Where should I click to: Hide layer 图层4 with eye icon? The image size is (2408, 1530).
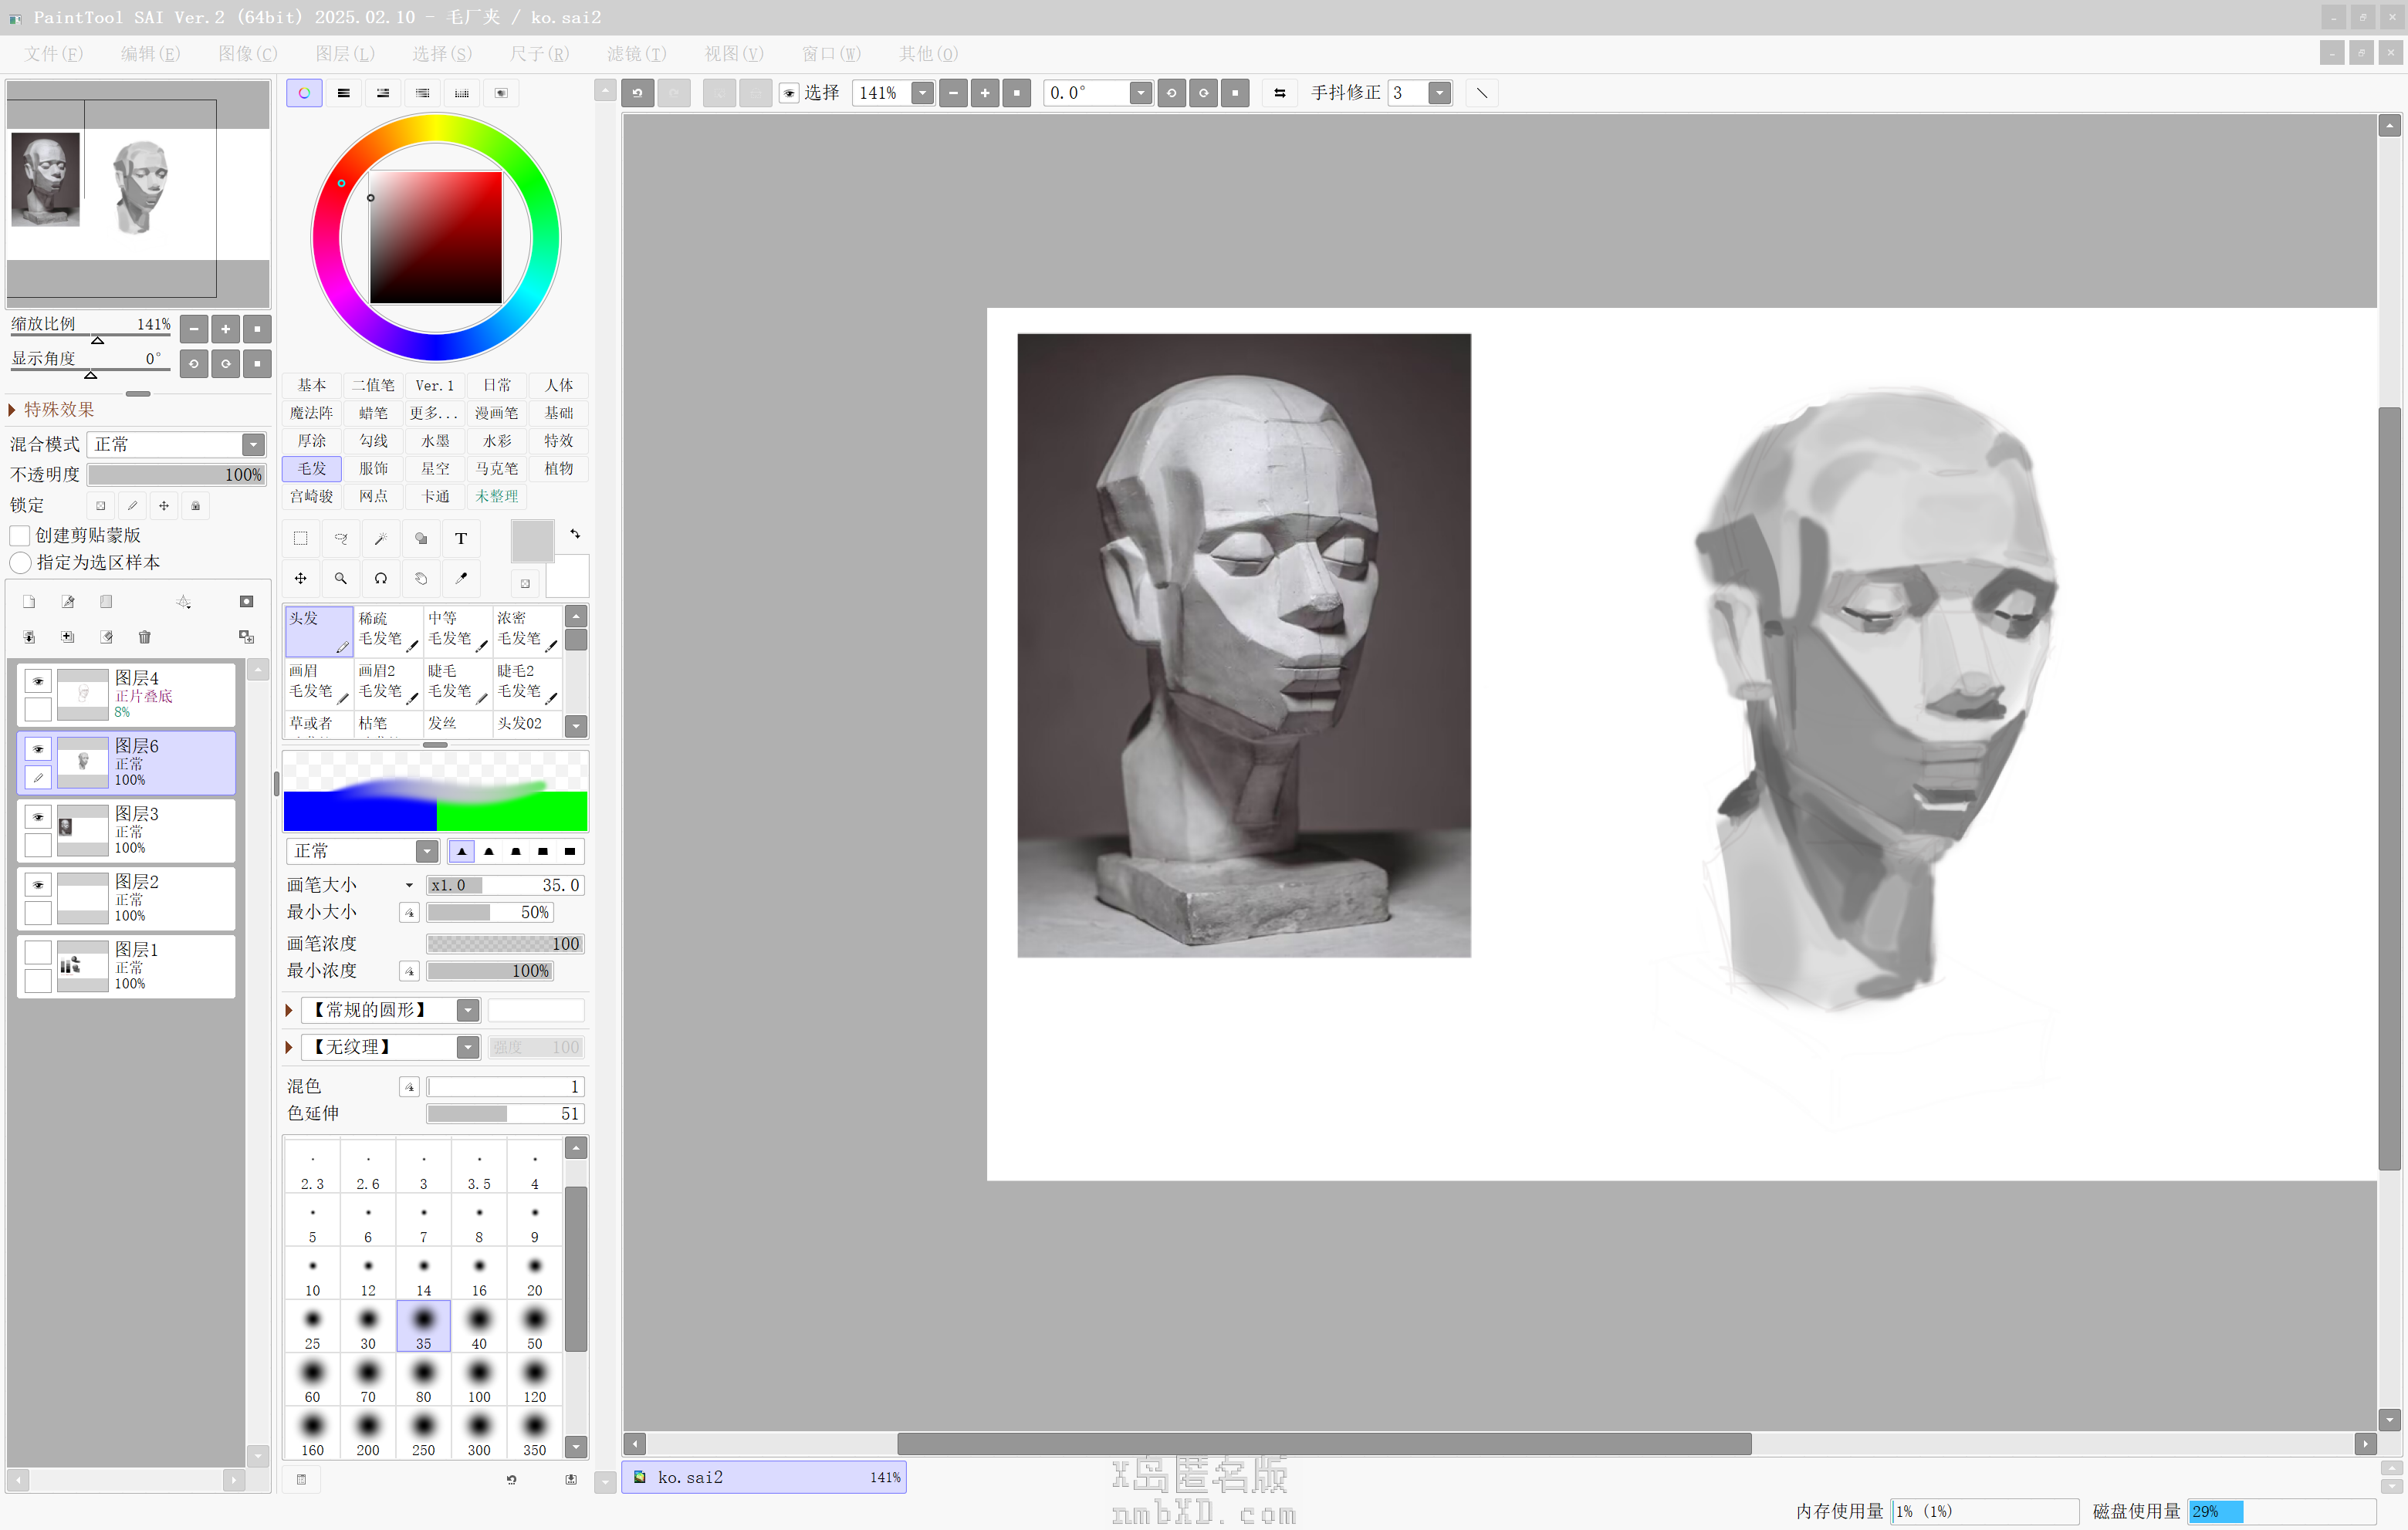[x=38, y=681]
